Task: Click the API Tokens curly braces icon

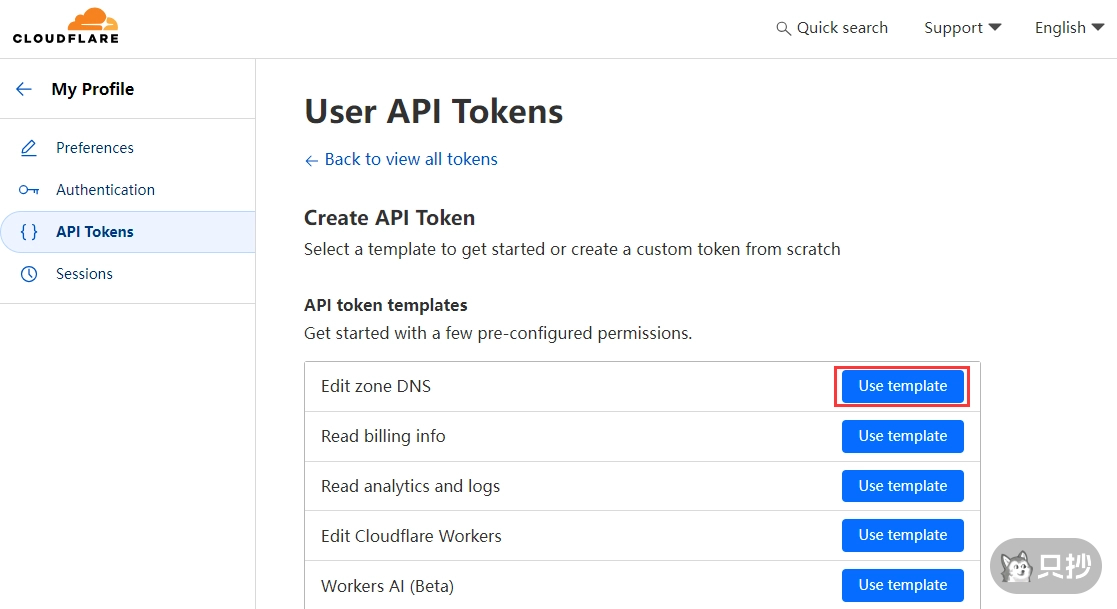Action: (x=29, y=232)
